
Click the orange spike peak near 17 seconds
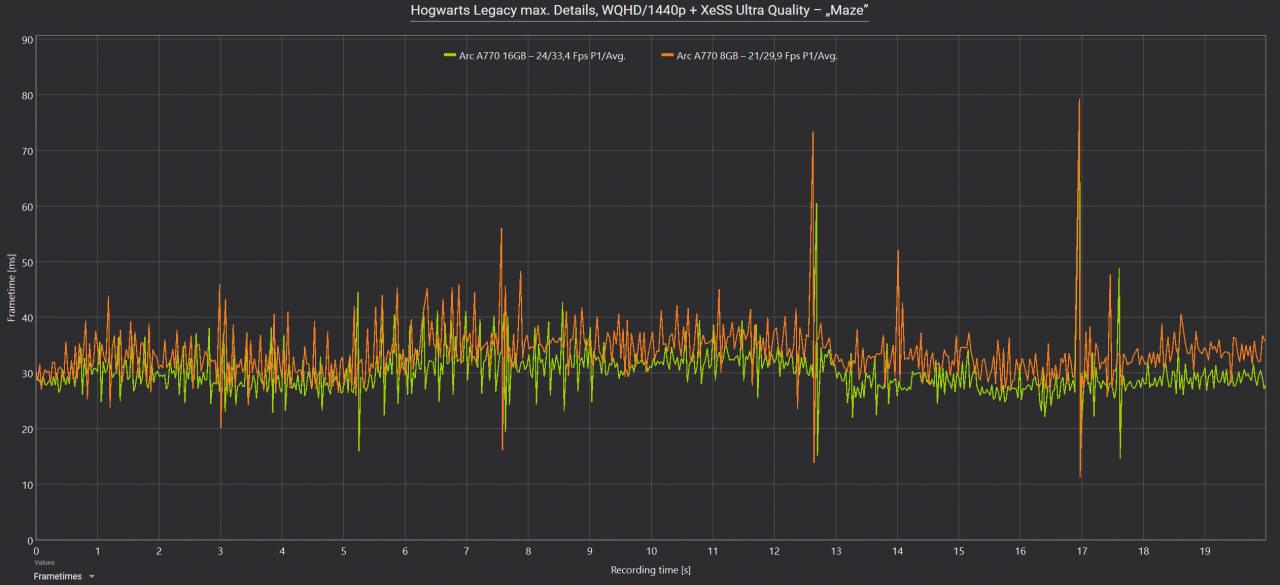click(1079, 100)
